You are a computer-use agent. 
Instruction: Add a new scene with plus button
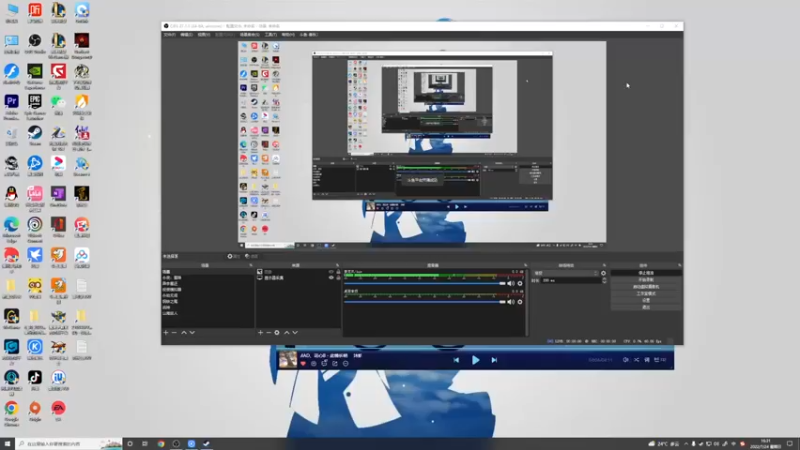tap(166, 333)
